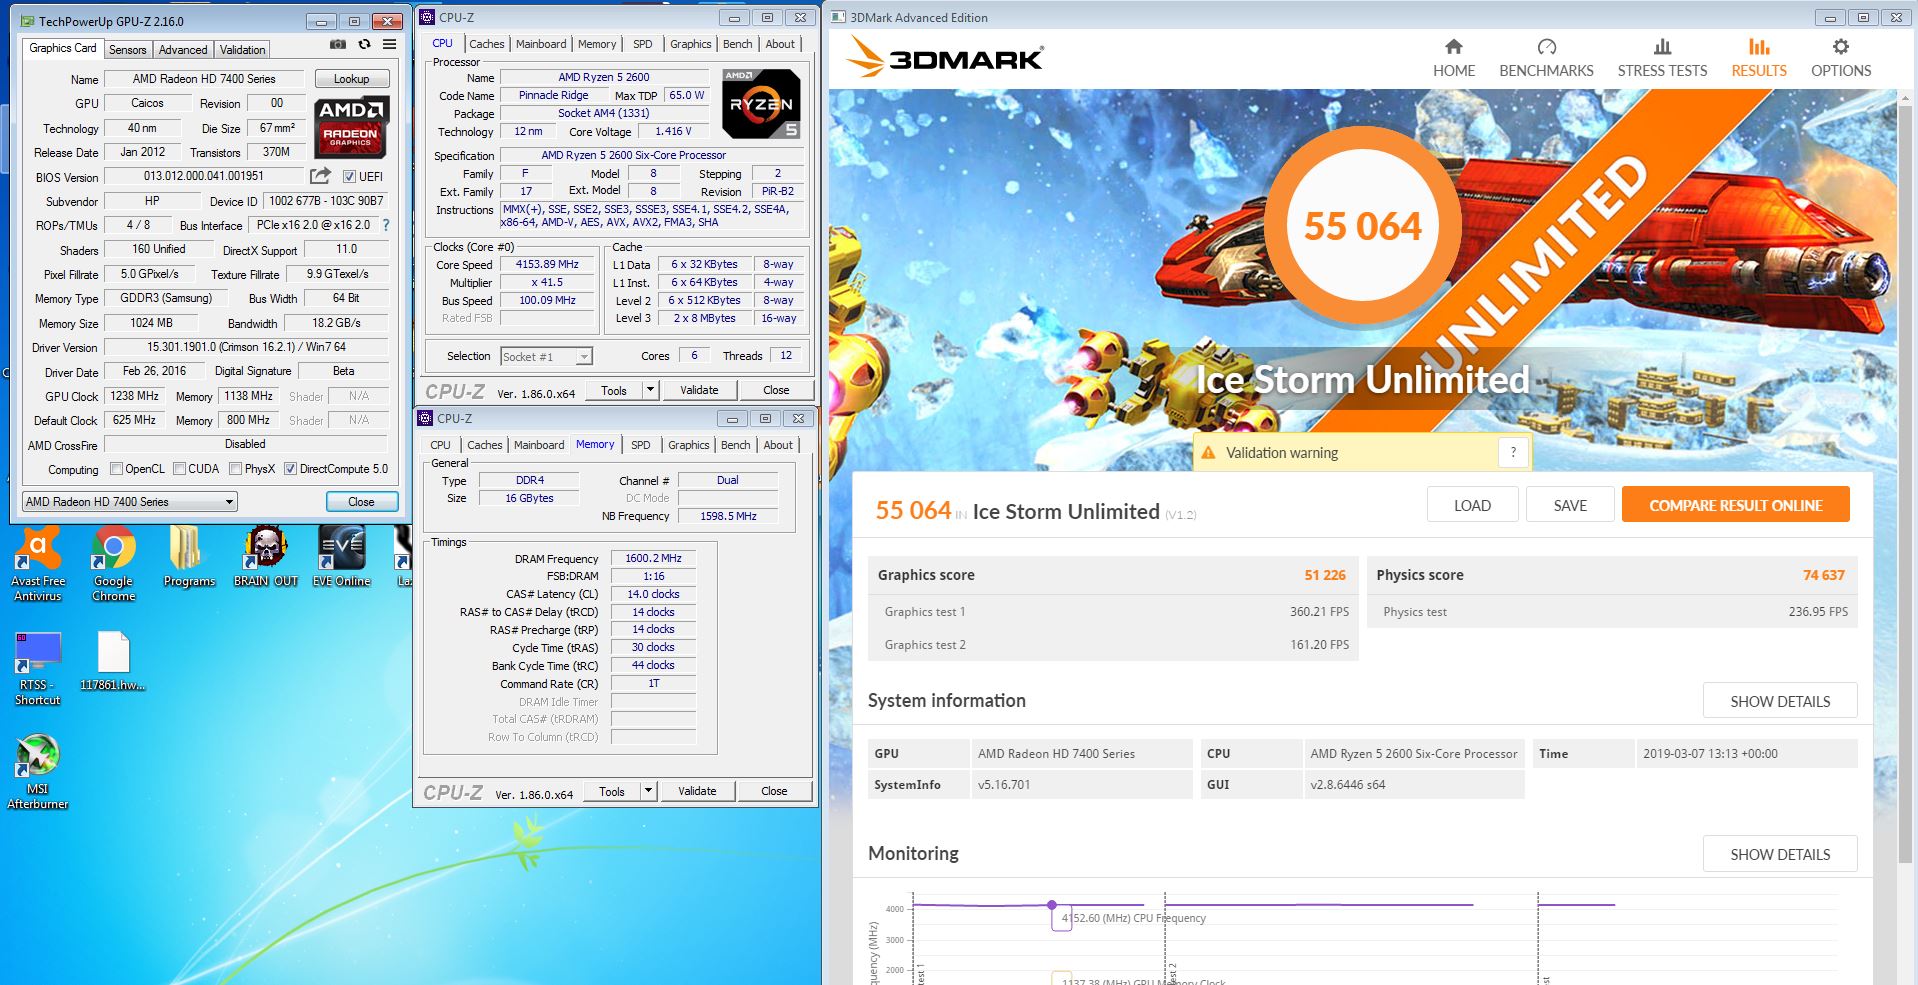Click Validate in the upper CPU-Z window
The height and width of the screenshot is (985, 1918).
coord(699,390)
